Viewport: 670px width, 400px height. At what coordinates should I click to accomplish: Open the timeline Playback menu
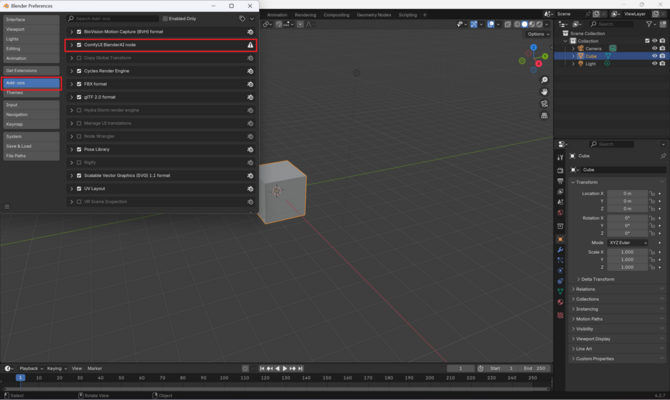(31, 368)
